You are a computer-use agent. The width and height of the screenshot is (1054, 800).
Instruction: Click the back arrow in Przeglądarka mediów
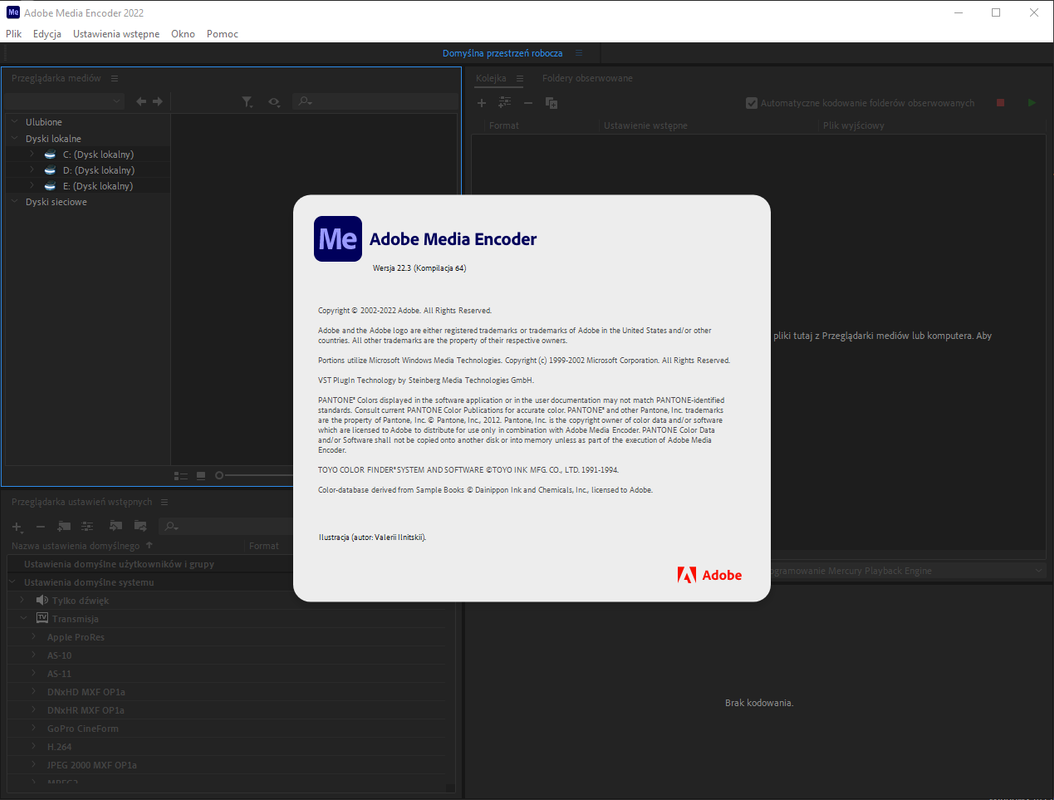pyautogui.click(x=140, y=102)
